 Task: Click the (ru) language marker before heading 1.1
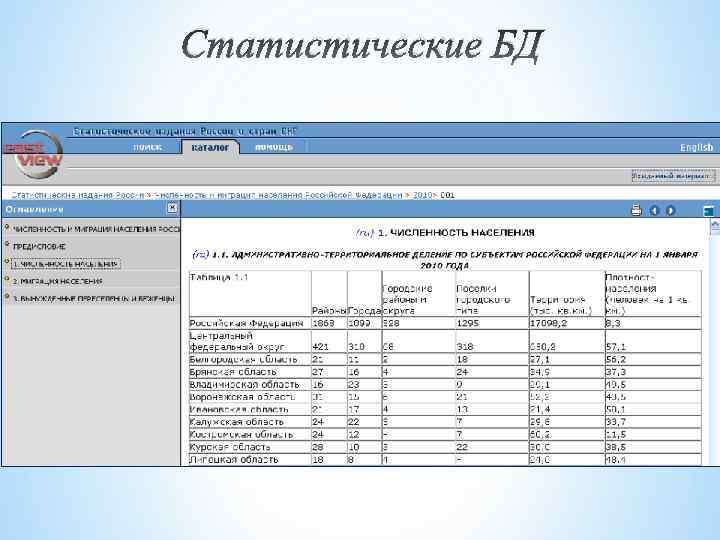[201, 254]
